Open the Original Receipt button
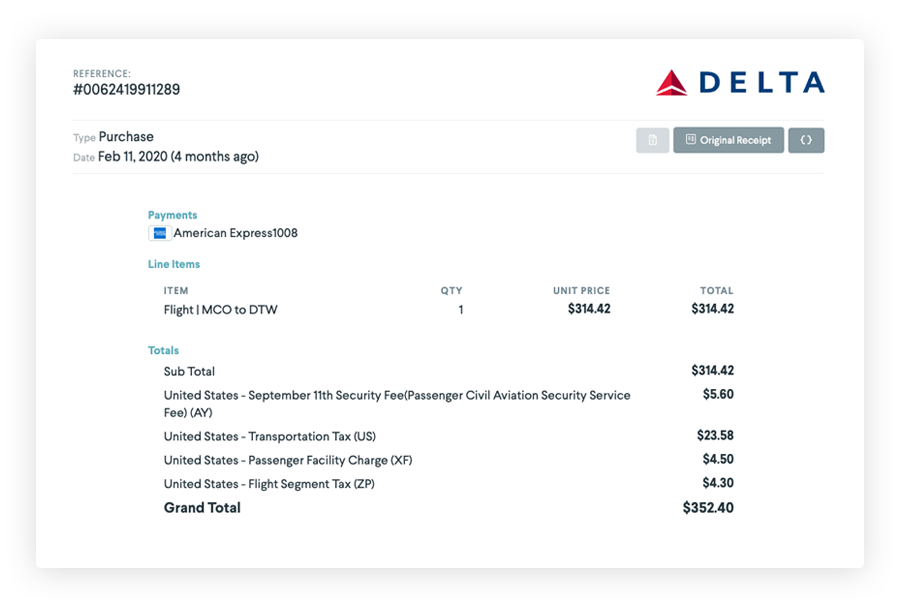 pos(728,140)
